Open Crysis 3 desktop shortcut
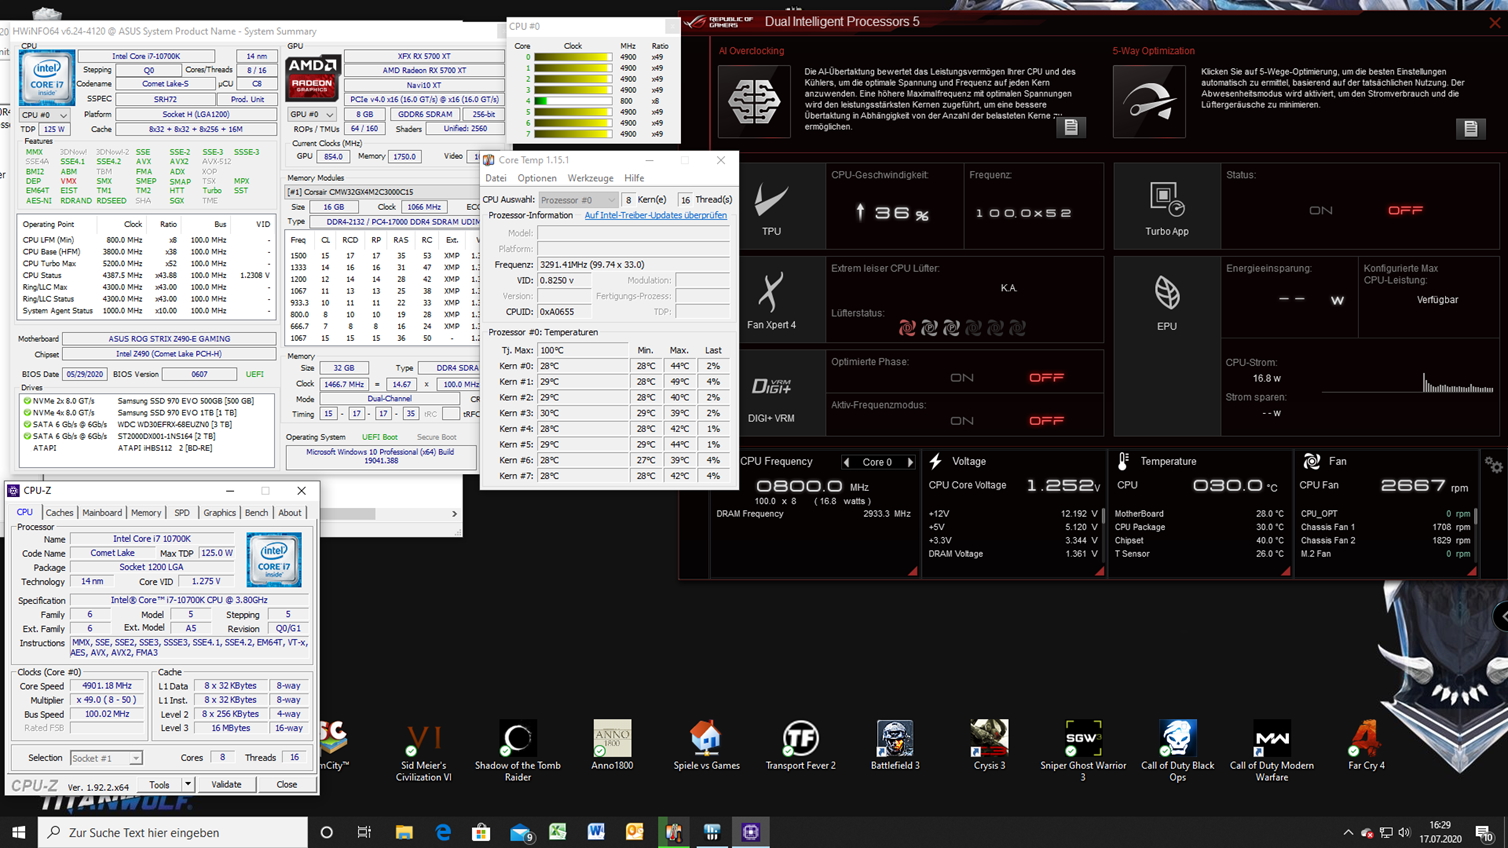The width and height of the screenshot is (1508, 848). pos(989,745)
